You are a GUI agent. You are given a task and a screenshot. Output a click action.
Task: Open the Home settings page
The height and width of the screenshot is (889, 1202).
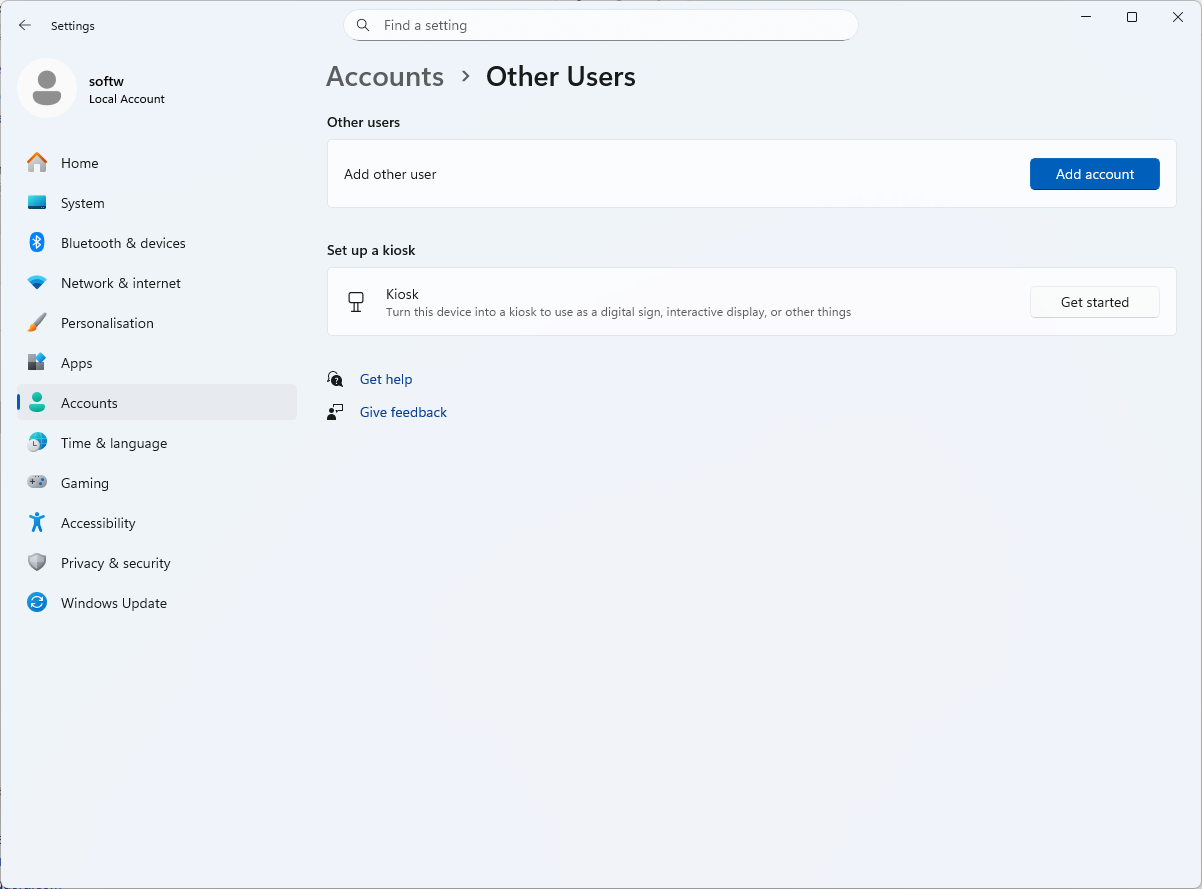coord(157,163)
